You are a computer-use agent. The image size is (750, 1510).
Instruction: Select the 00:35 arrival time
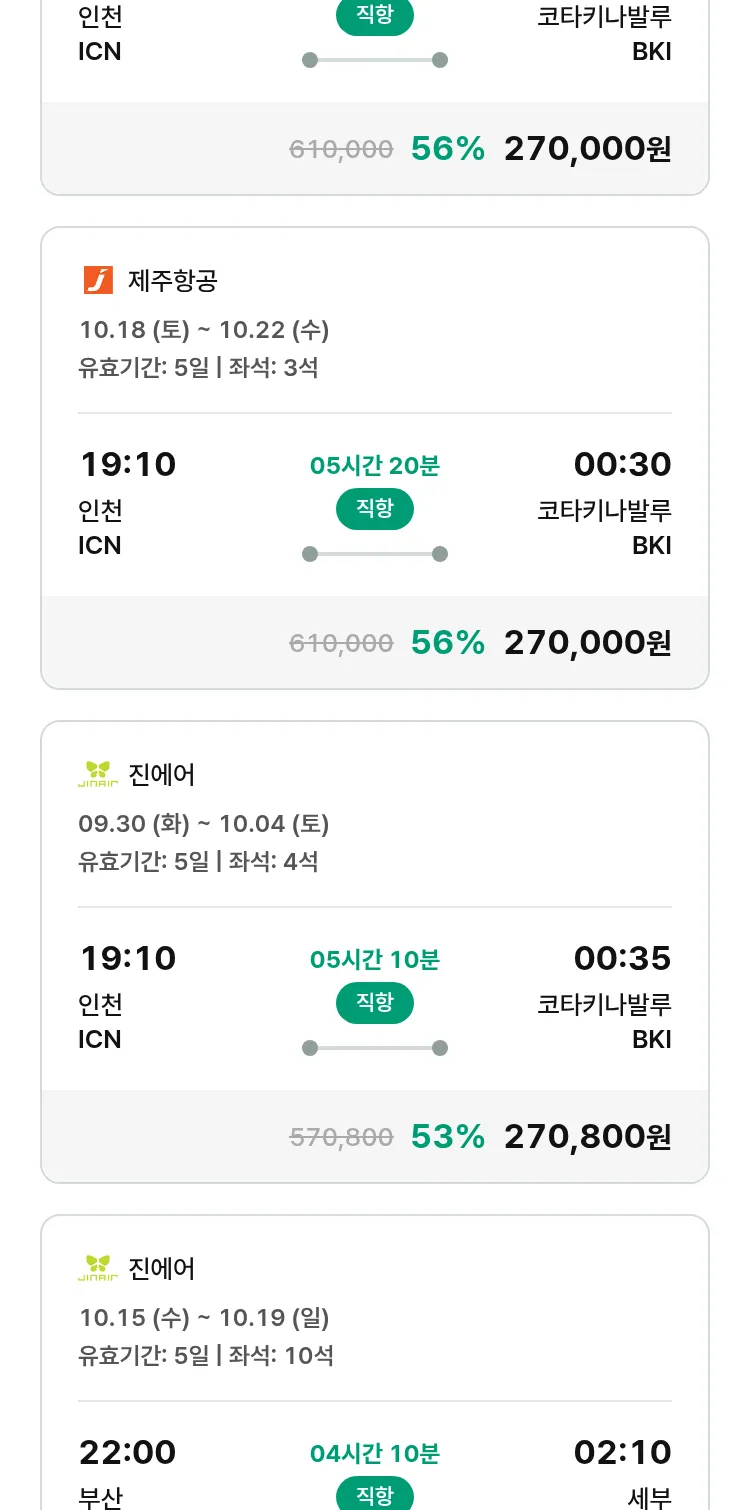622,958
